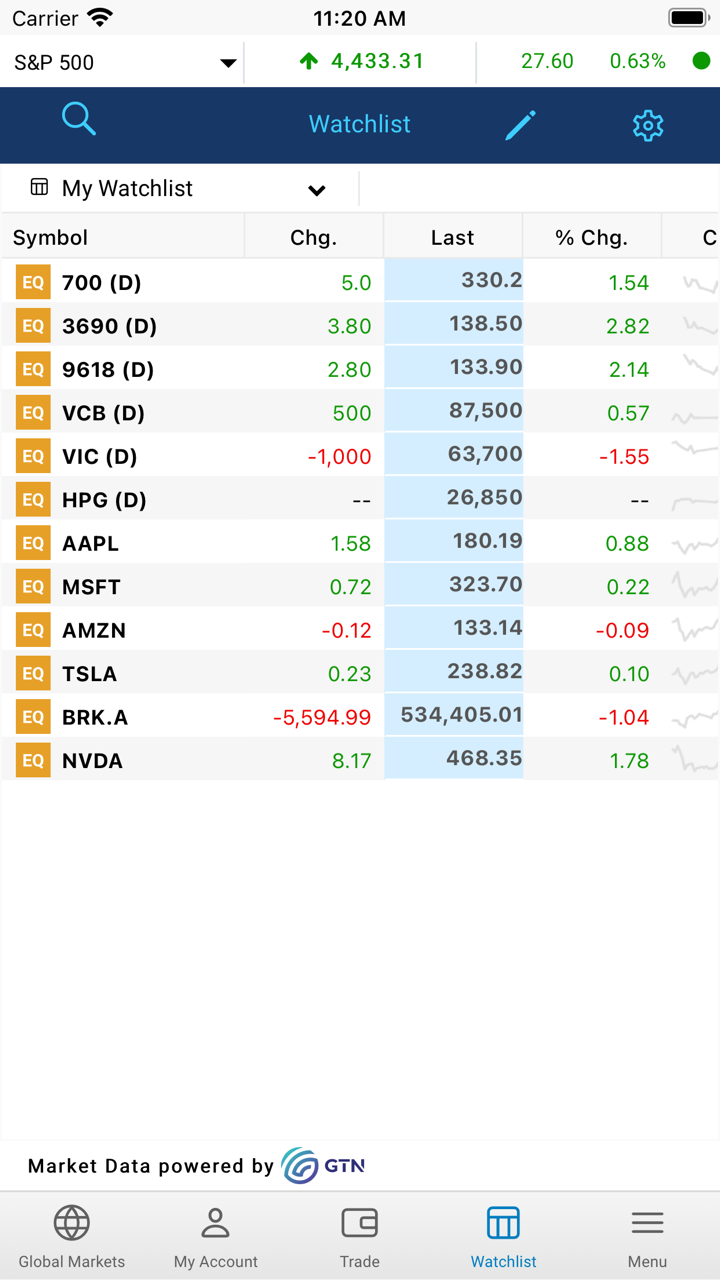The height and width of the screenshot is (1280, 720).
Task: Expand the My Watchlist selector chevron
Action: (317, 190)
